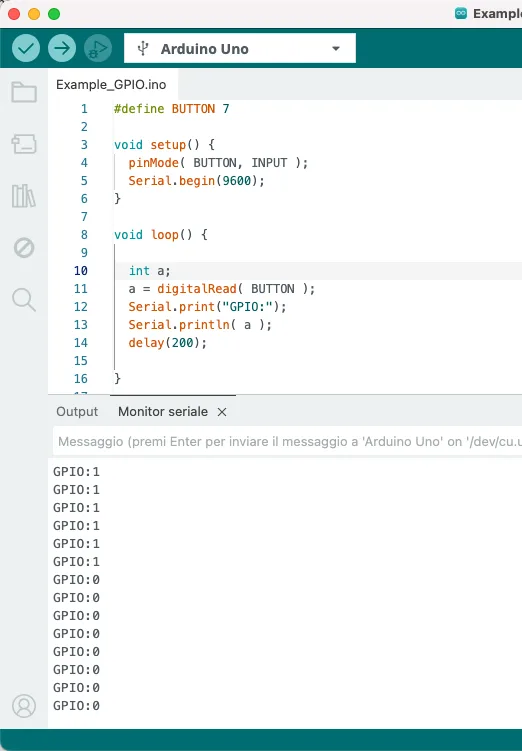
Task: Upload sketch with arrow button
Action: point(62,48)
